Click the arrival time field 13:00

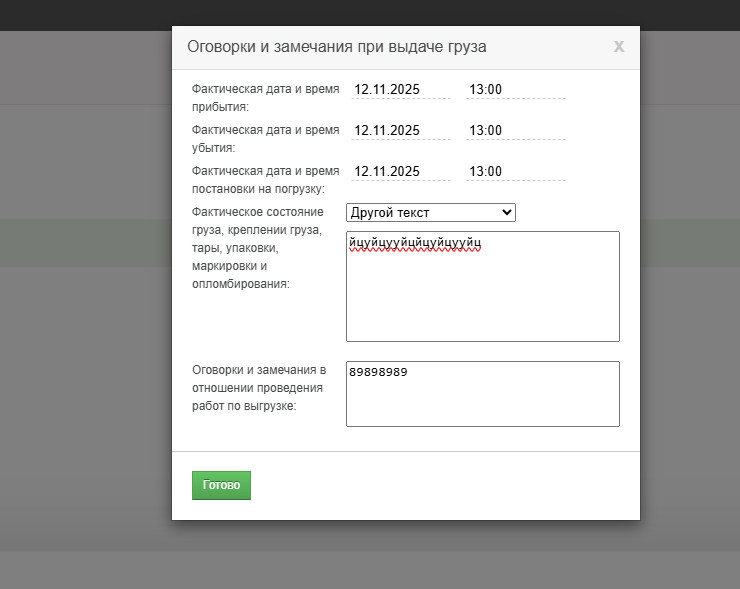pyautogui.click(x=515, y=89)
